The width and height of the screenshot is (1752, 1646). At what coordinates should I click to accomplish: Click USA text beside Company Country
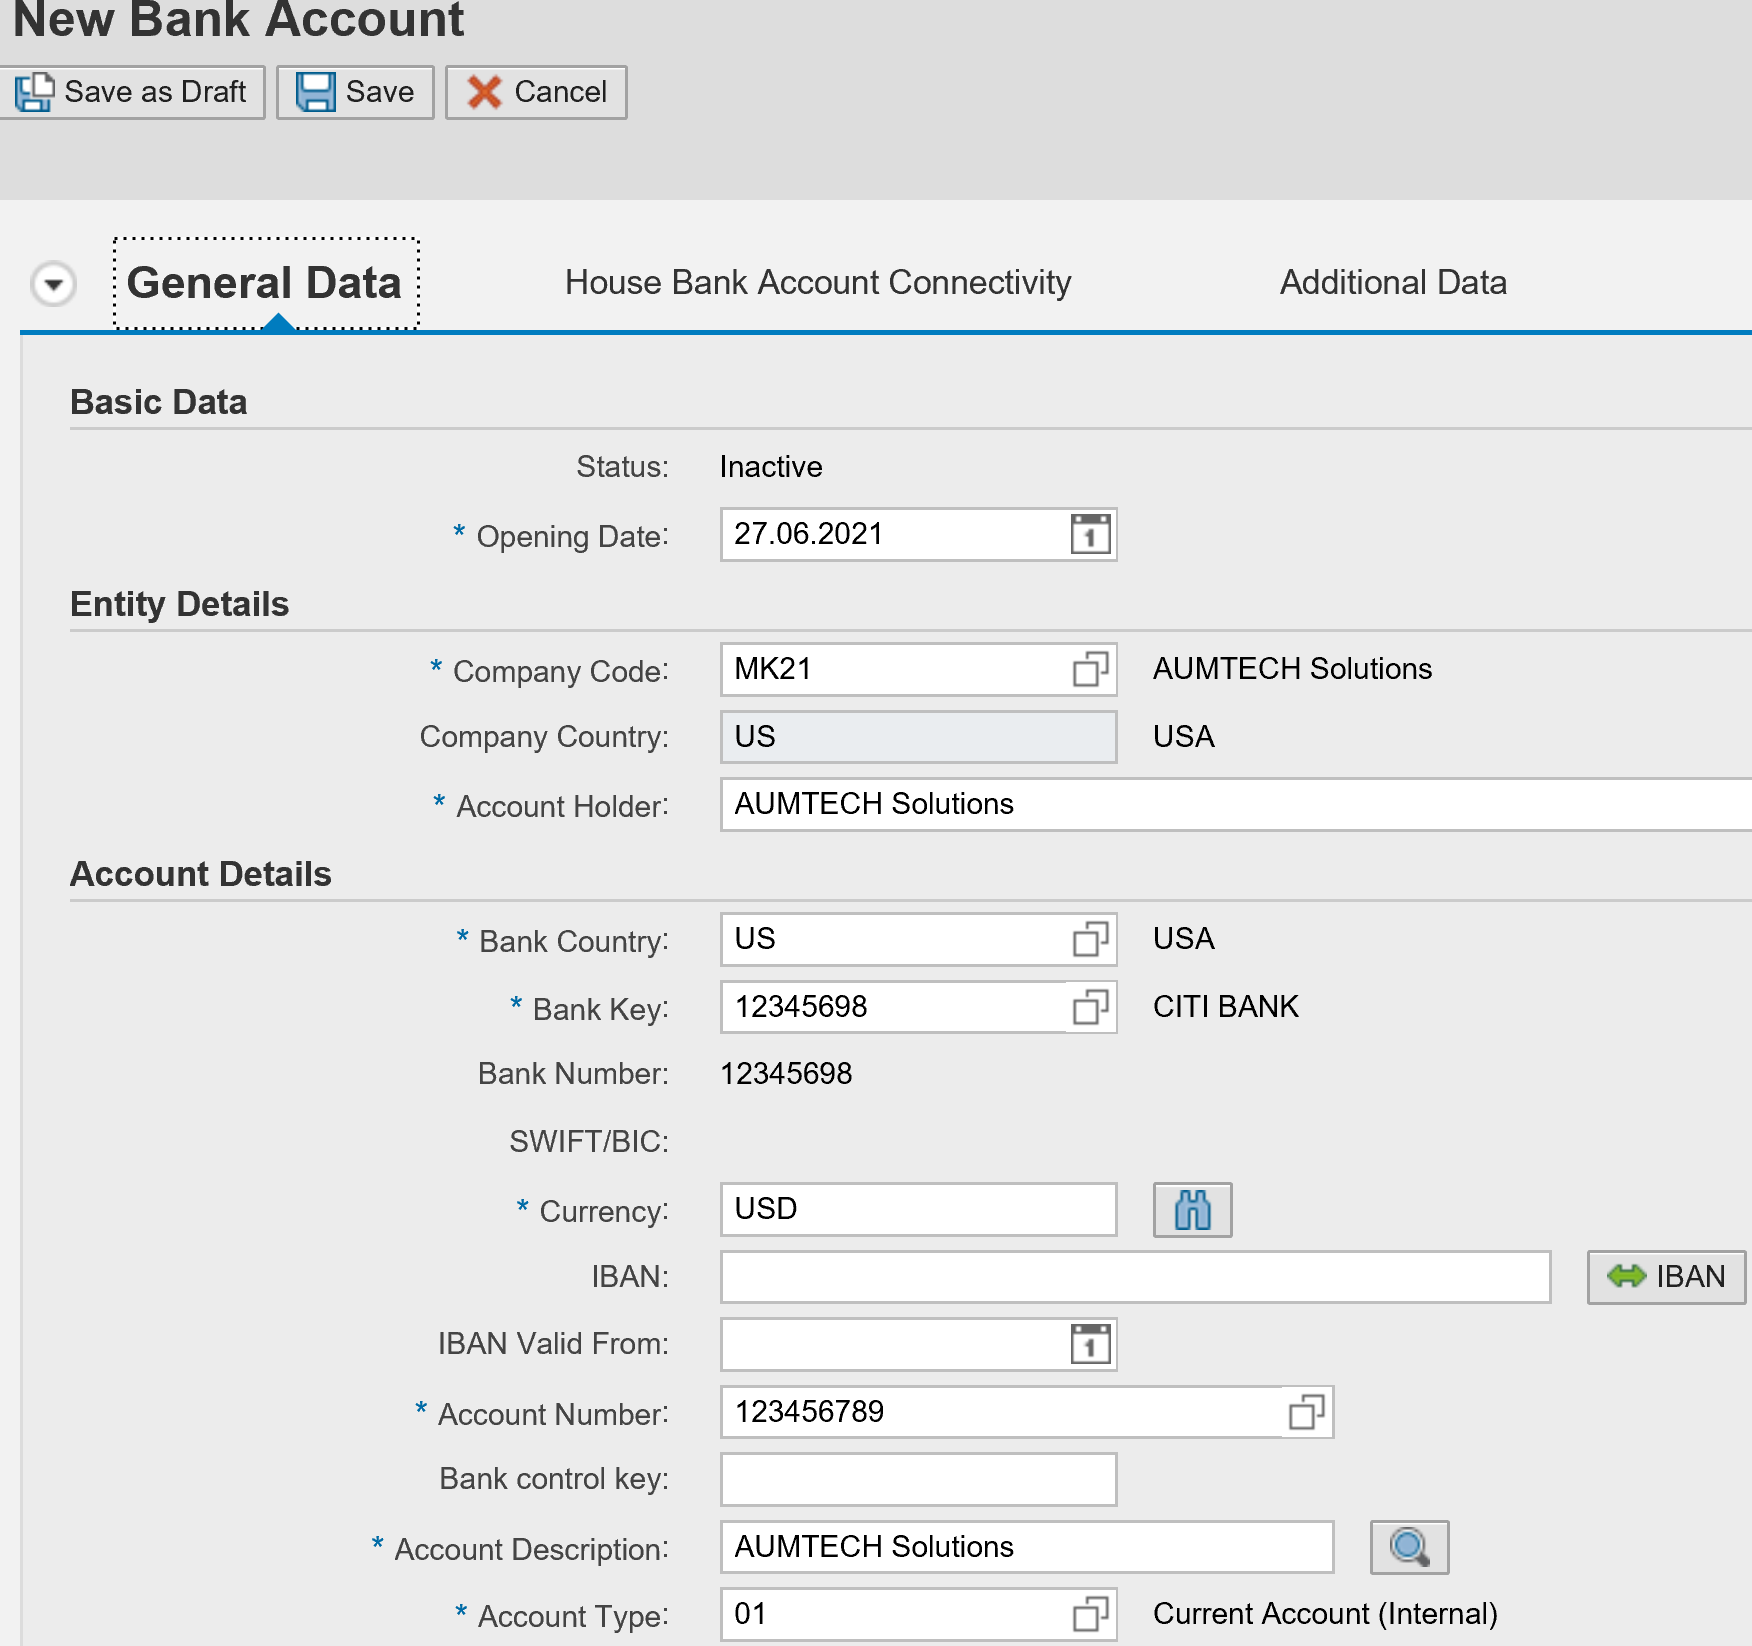click(1184, 736)
